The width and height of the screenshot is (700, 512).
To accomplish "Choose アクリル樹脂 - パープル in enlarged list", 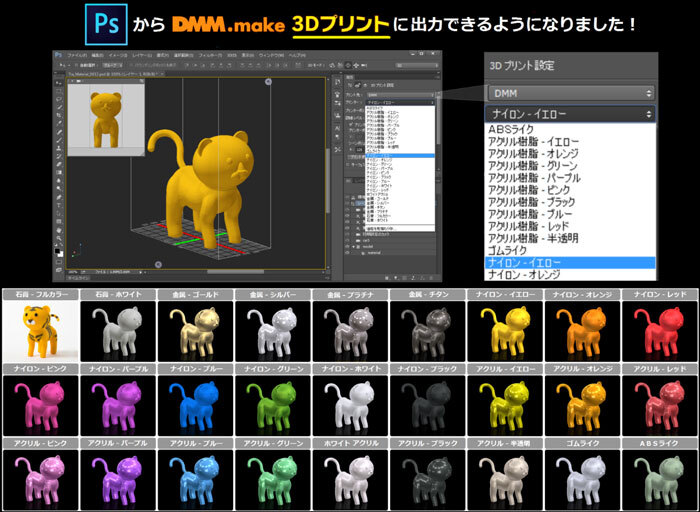I will [x=570, y=178].
